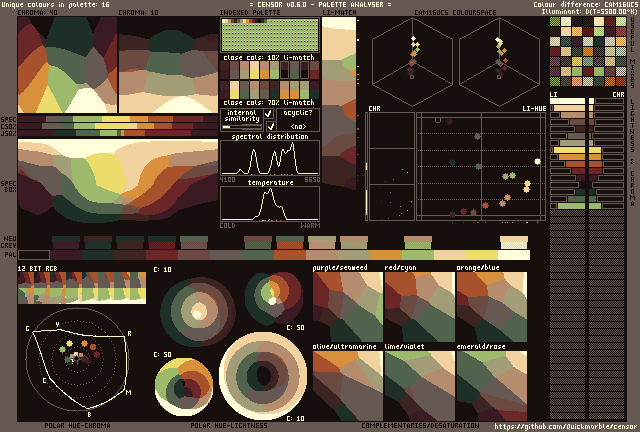Click the 'POLAR HUE-CHROMA' footer label
This screenshot has width=640, height=432.
tap(78, 425)
